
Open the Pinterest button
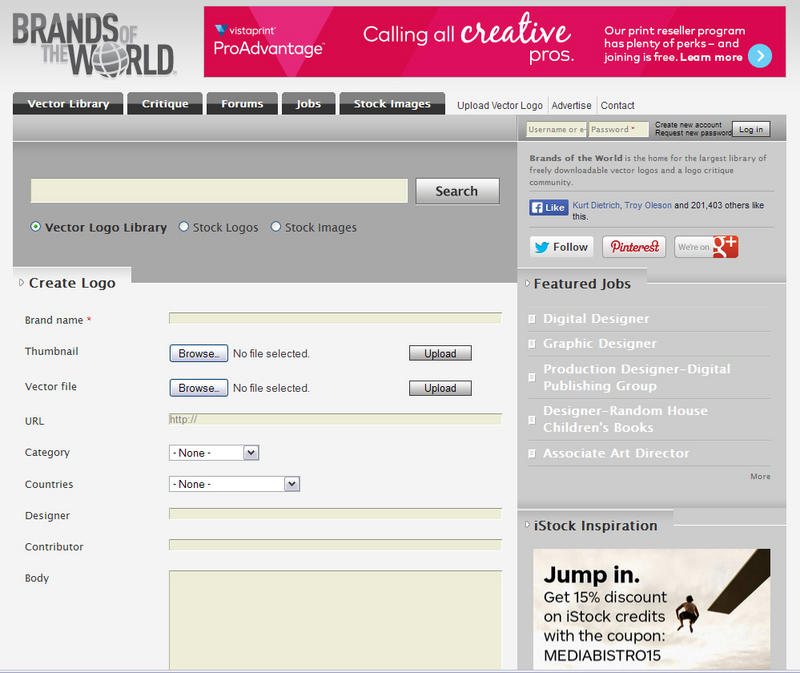(634, 247)
